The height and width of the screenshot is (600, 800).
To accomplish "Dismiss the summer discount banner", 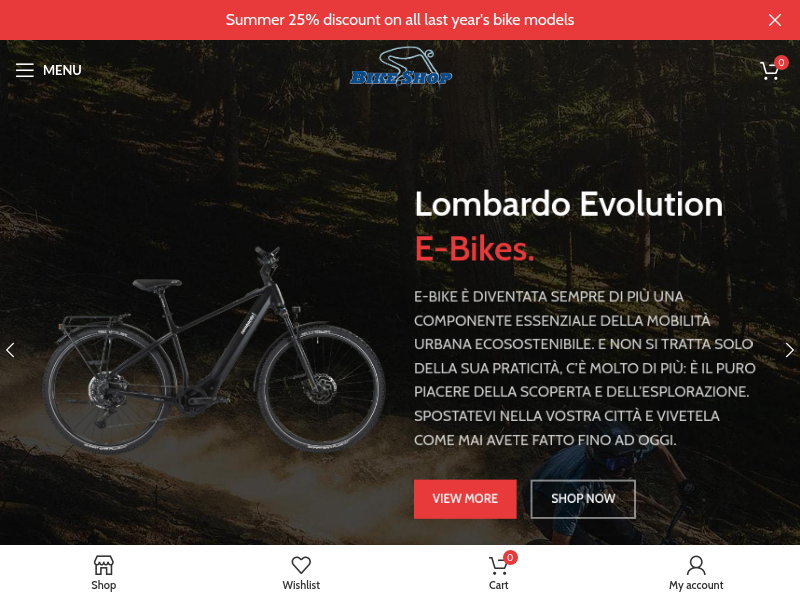I will (x=774, y=20).
